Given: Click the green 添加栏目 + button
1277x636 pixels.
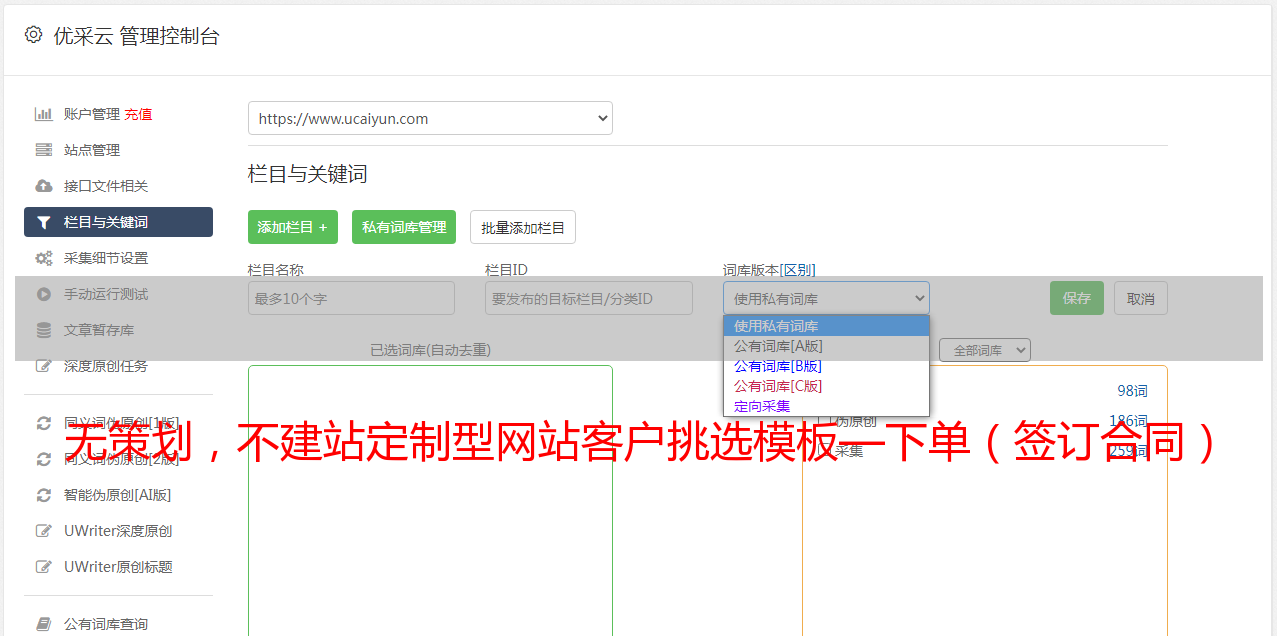Looking at the screenshot, I should coord(293,227).
